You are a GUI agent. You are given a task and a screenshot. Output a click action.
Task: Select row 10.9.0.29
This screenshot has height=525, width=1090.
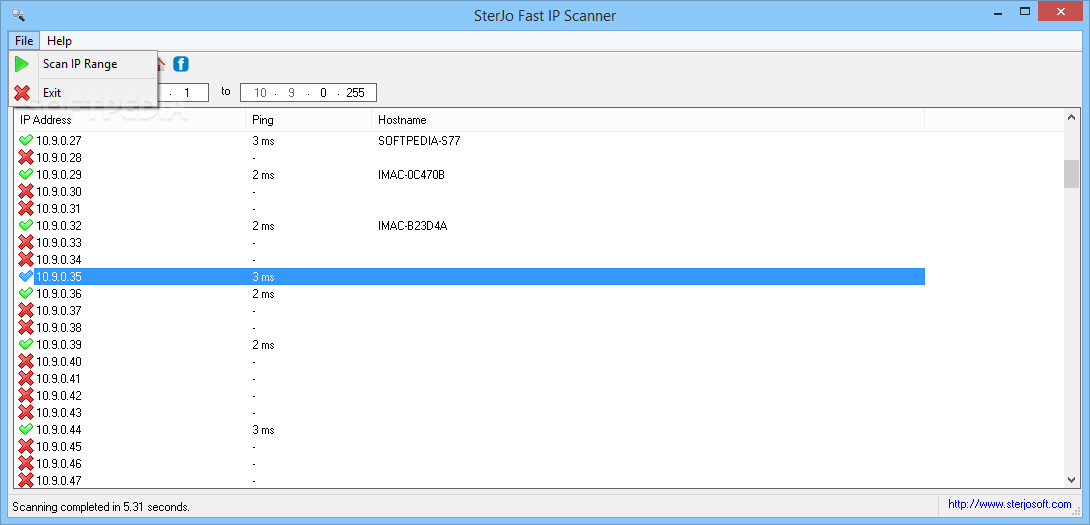pyautogui.click(x=471, y=175)
